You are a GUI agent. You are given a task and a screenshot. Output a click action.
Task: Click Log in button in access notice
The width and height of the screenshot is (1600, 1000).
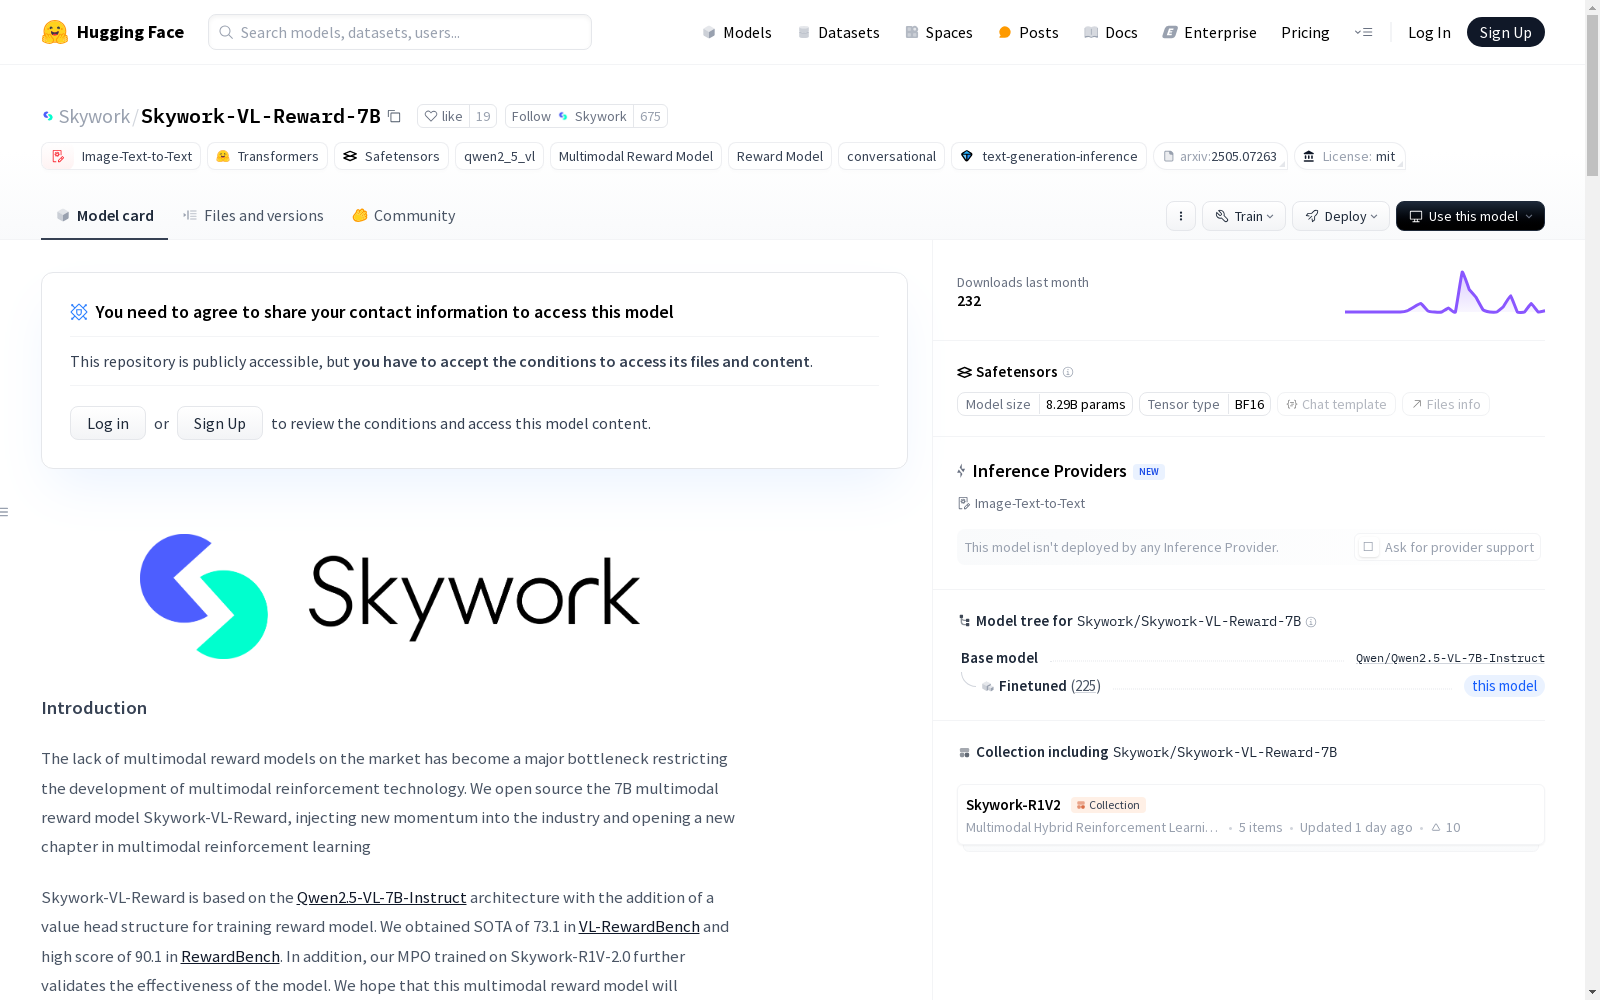(108, 423)
